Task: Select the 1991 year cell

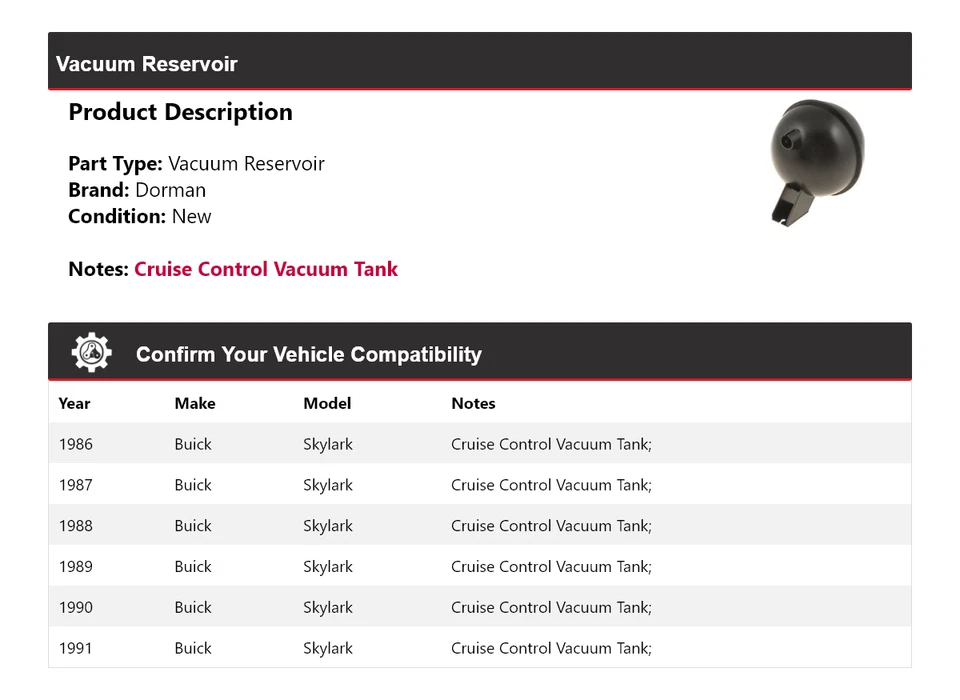Action: click(75, 648)
